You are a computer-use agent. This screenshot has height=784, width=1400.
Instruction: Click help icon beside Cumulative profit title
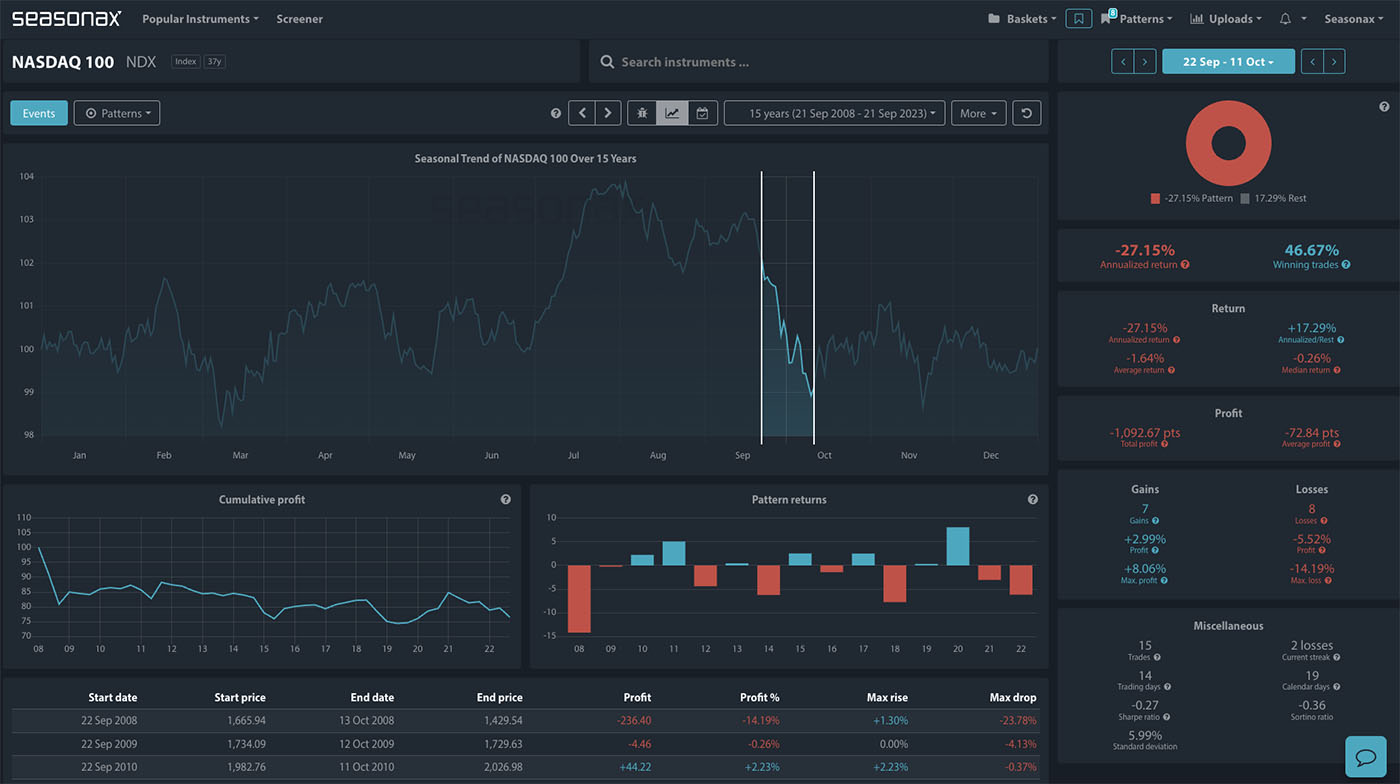tap(505, 499)
